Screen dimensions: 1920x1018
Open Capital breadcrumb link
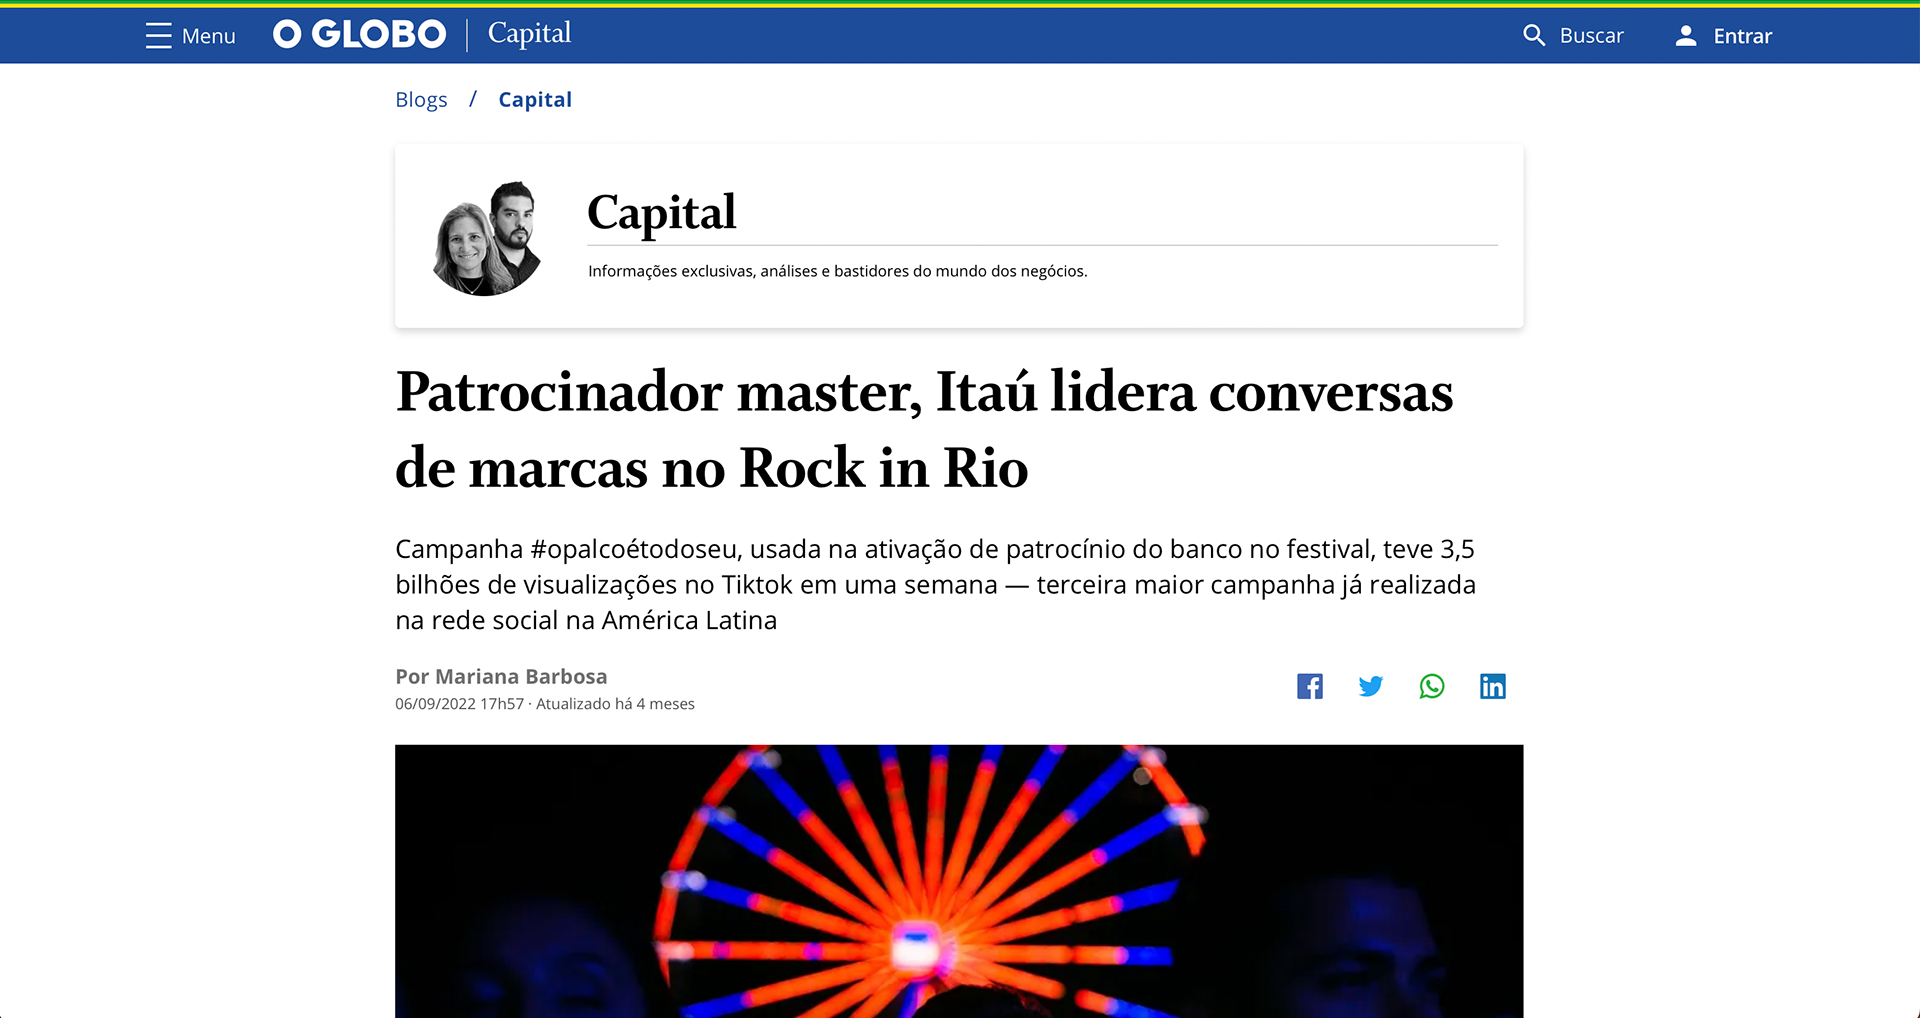tap(535, 100)
